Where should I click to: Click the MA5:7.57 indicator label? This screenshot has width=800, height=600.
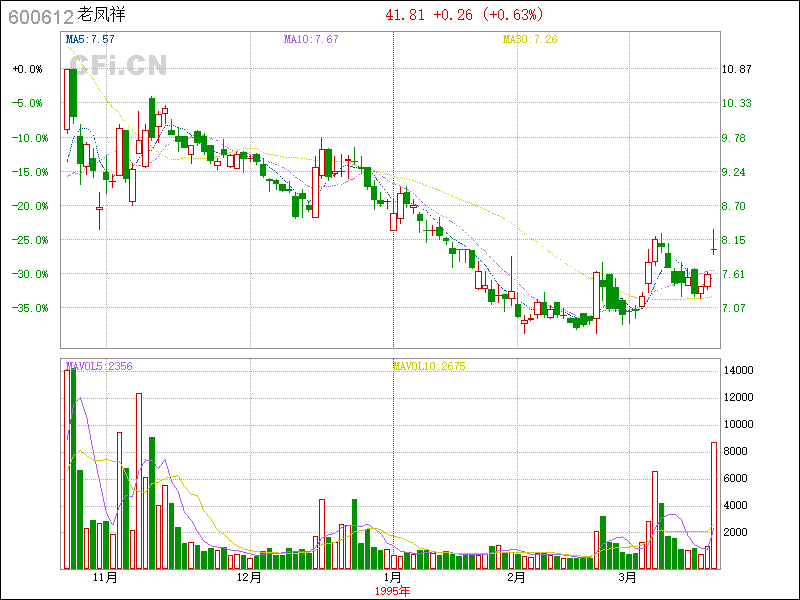(x=89, y=39)
